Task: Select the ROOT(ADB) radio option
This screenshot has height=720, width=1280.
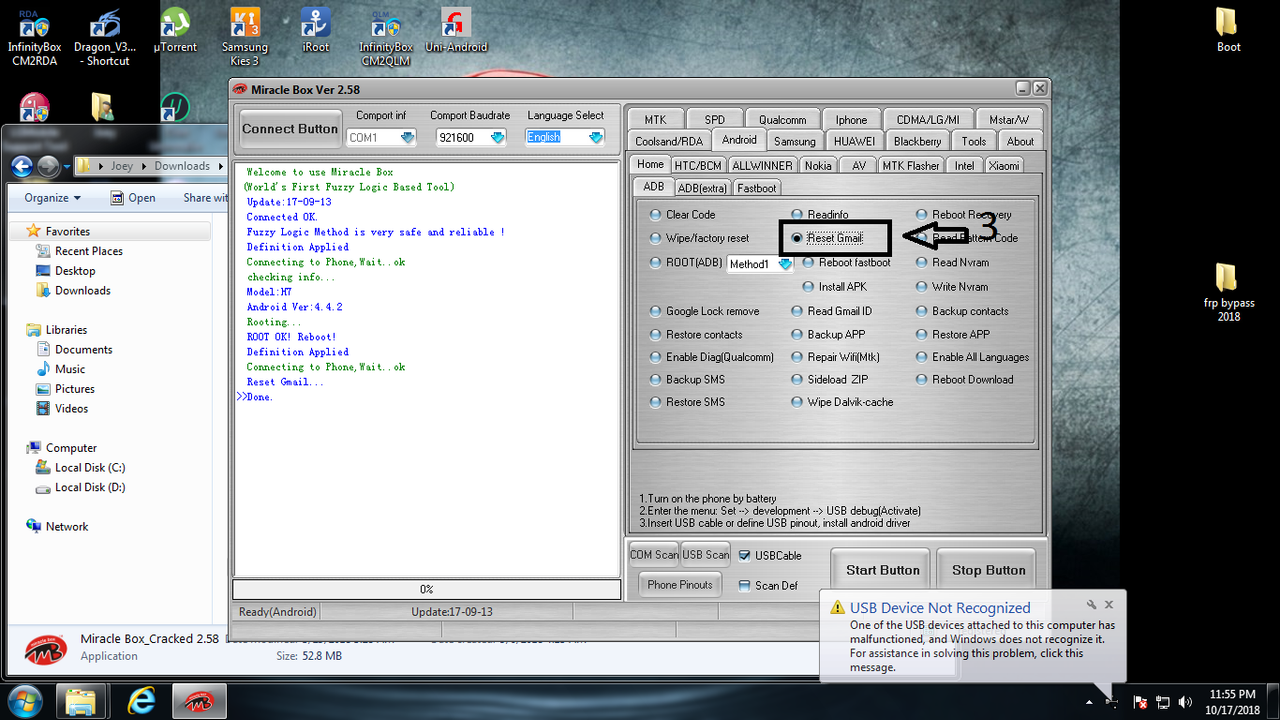Action: [x=656, y=262]
